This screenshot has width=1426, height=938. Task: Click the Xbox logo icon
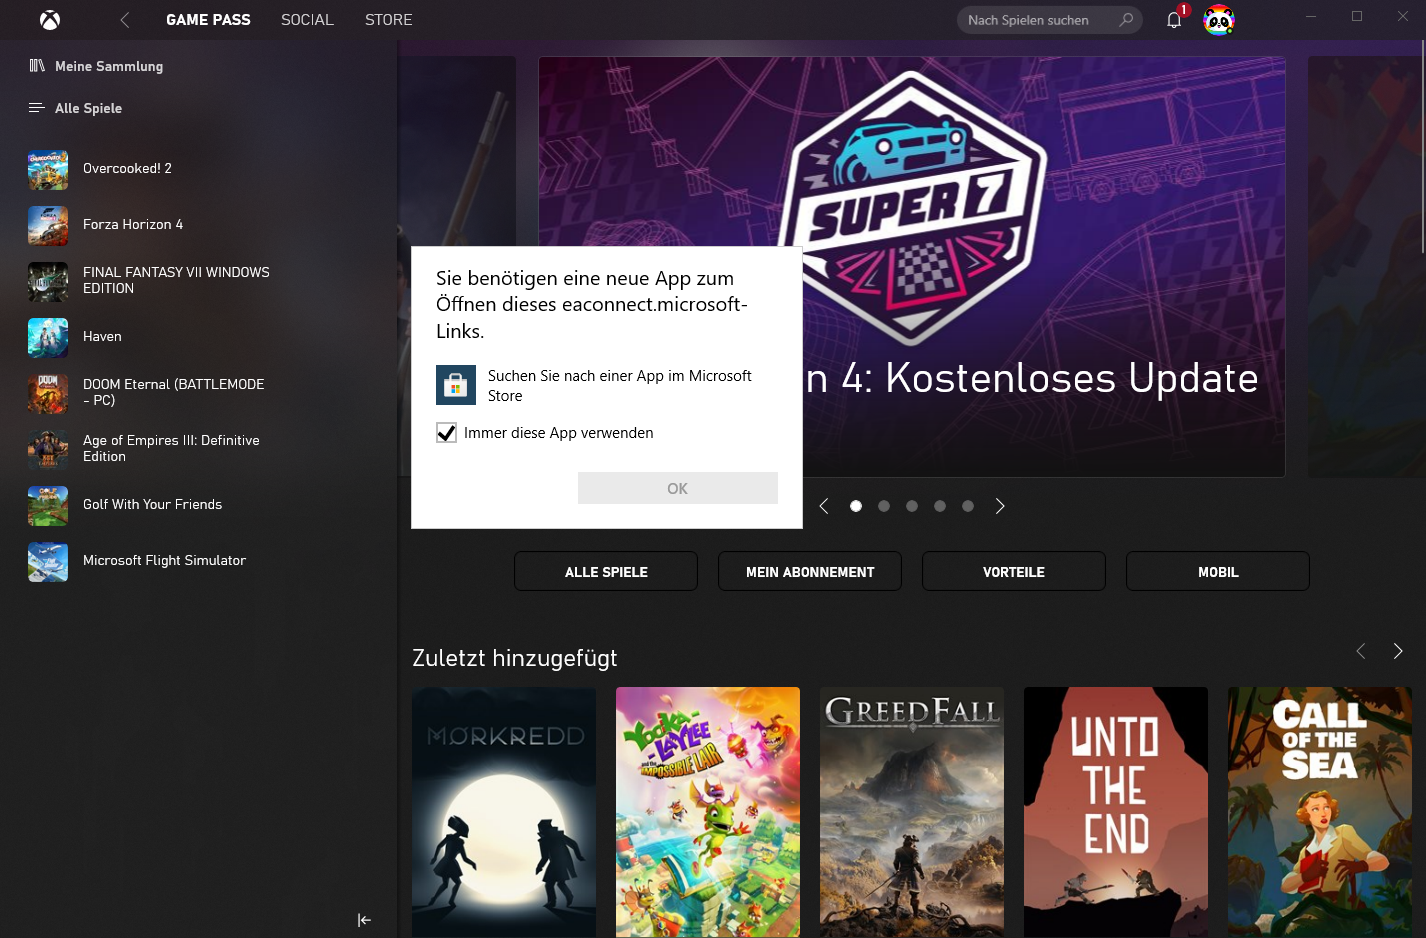tap(50, 20)
